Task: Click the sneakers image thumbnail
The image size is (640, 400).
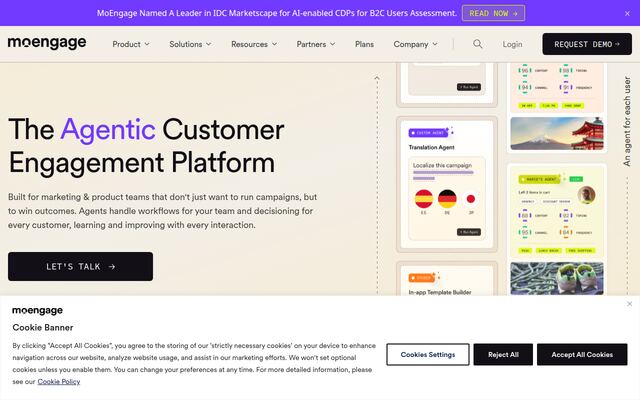Action: (x=557, y=278)
